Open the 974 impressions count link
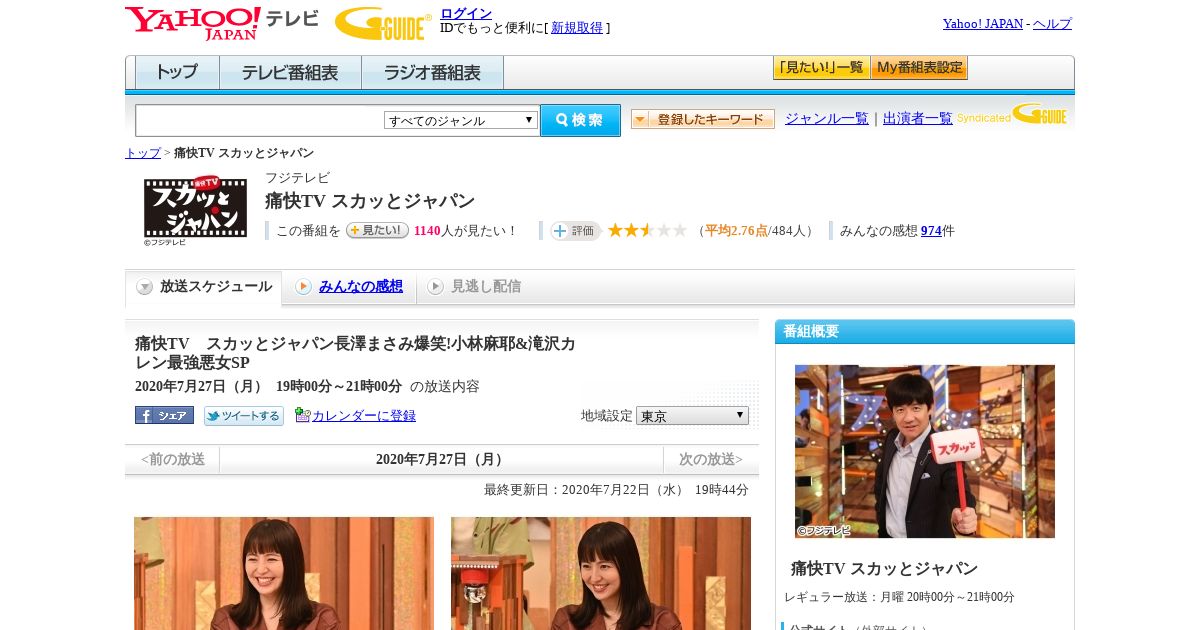This screenshot has width=1200, height=630. [931, 231]
